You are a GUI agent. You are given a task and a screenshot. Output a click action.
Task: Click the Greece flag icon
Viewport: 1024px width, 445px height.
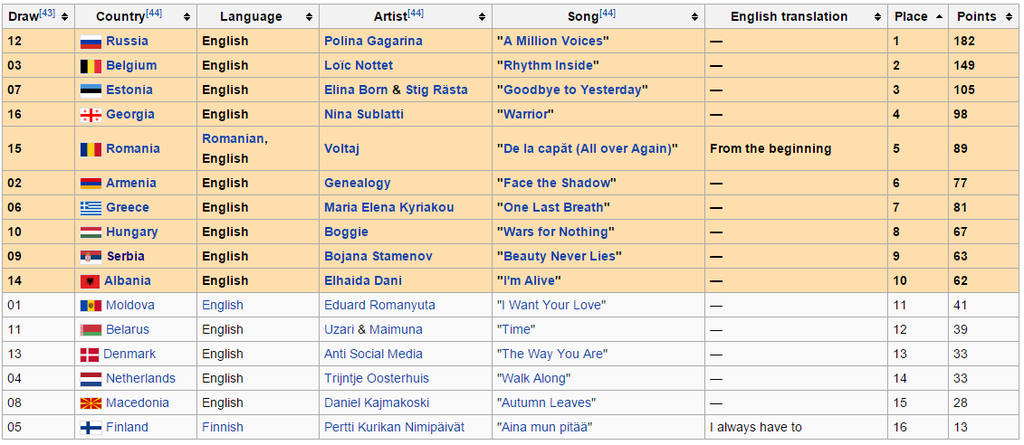tap(90, 208)
